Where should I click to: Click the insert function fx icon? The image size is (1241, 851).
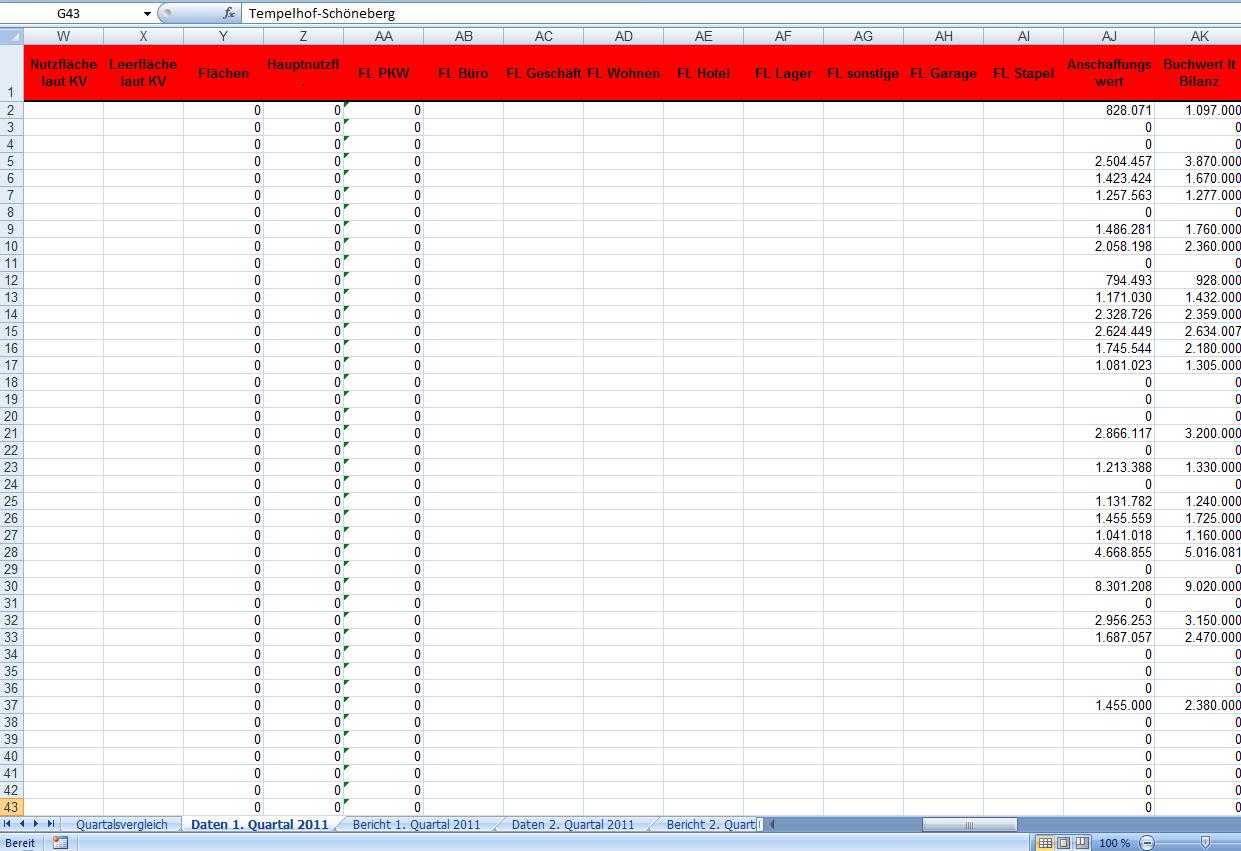[229, 14]
